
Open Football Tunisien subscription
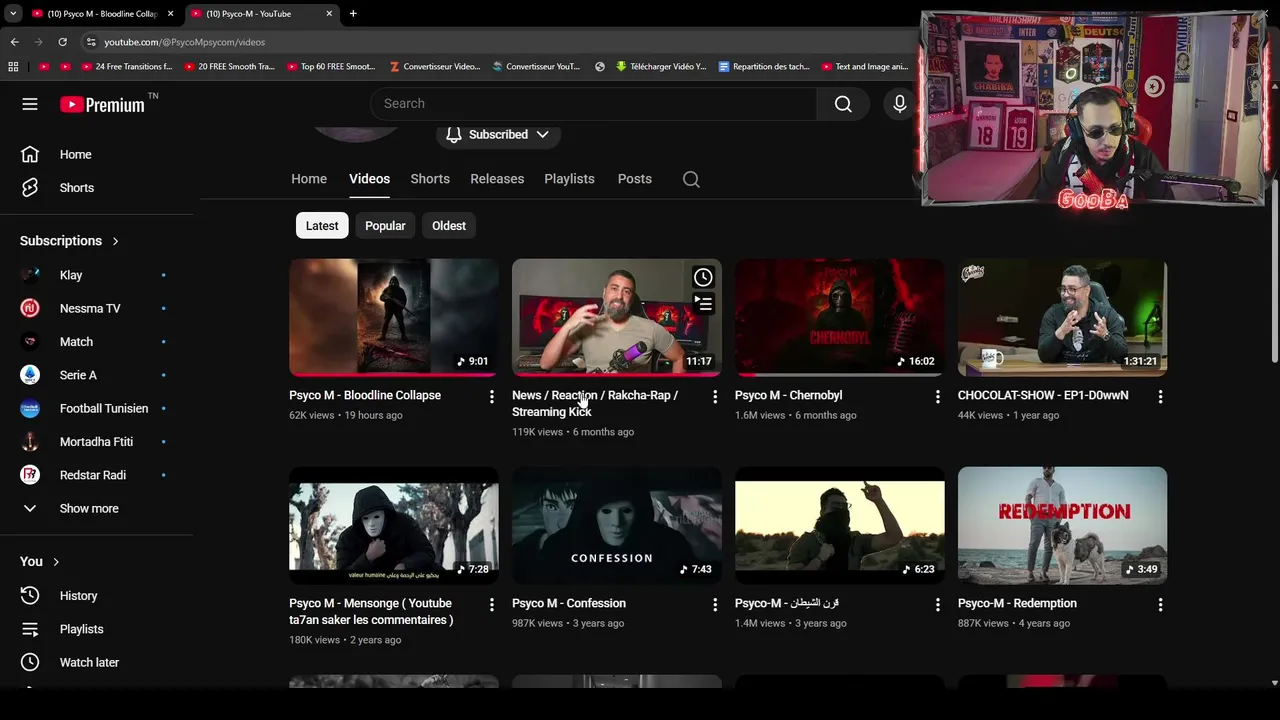pyautogui.click(x=96, y=408)
